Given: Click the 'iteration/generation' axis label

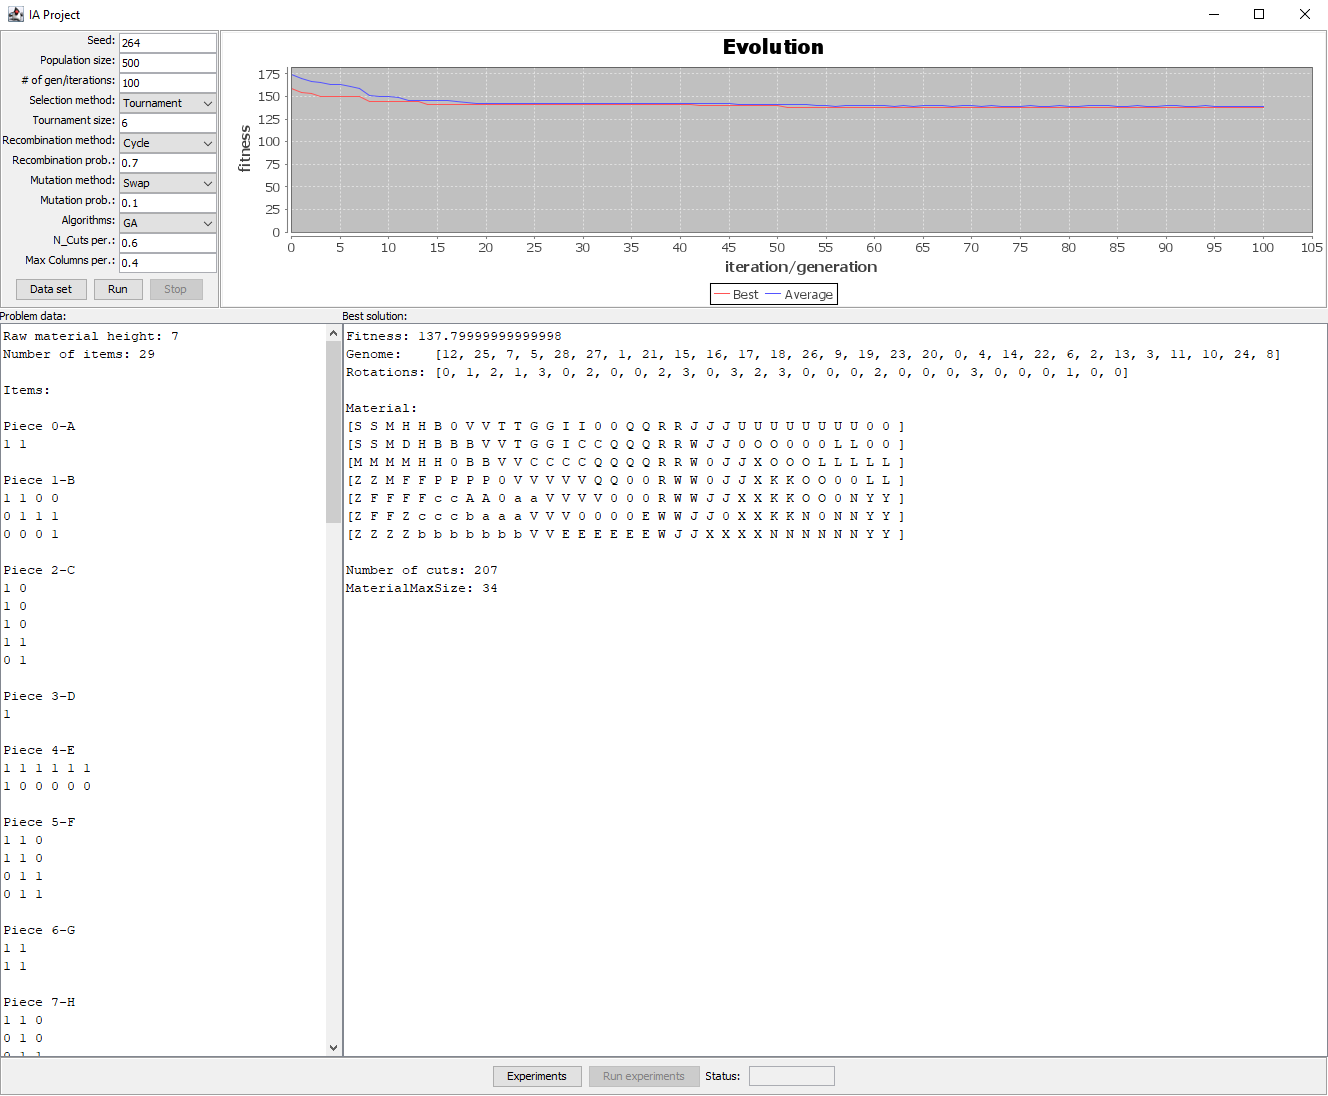Looking at the screenshot, I should [801, 267].
